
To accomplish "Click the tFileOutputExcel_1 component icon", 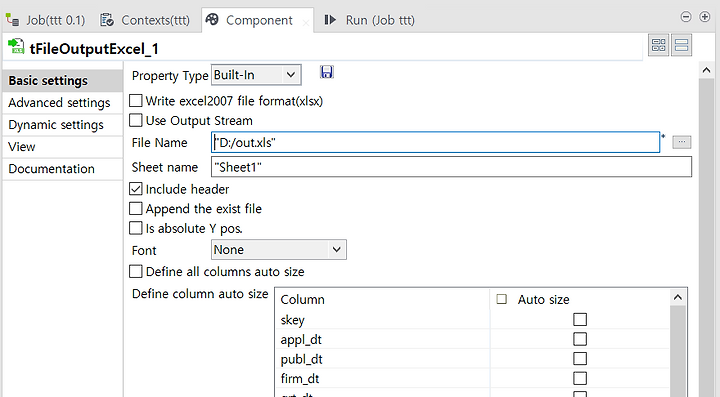I will (x=16, y=46).
